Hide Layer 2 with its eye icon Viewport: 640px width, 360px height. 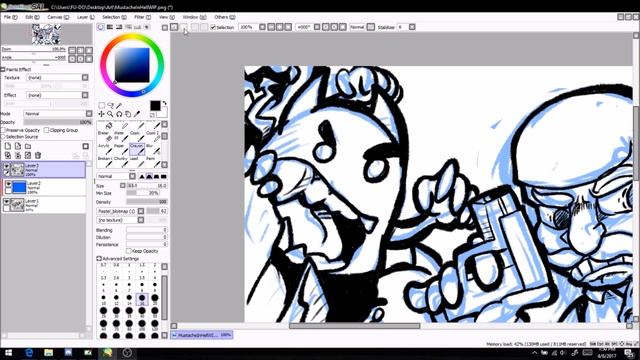(8, 184)
